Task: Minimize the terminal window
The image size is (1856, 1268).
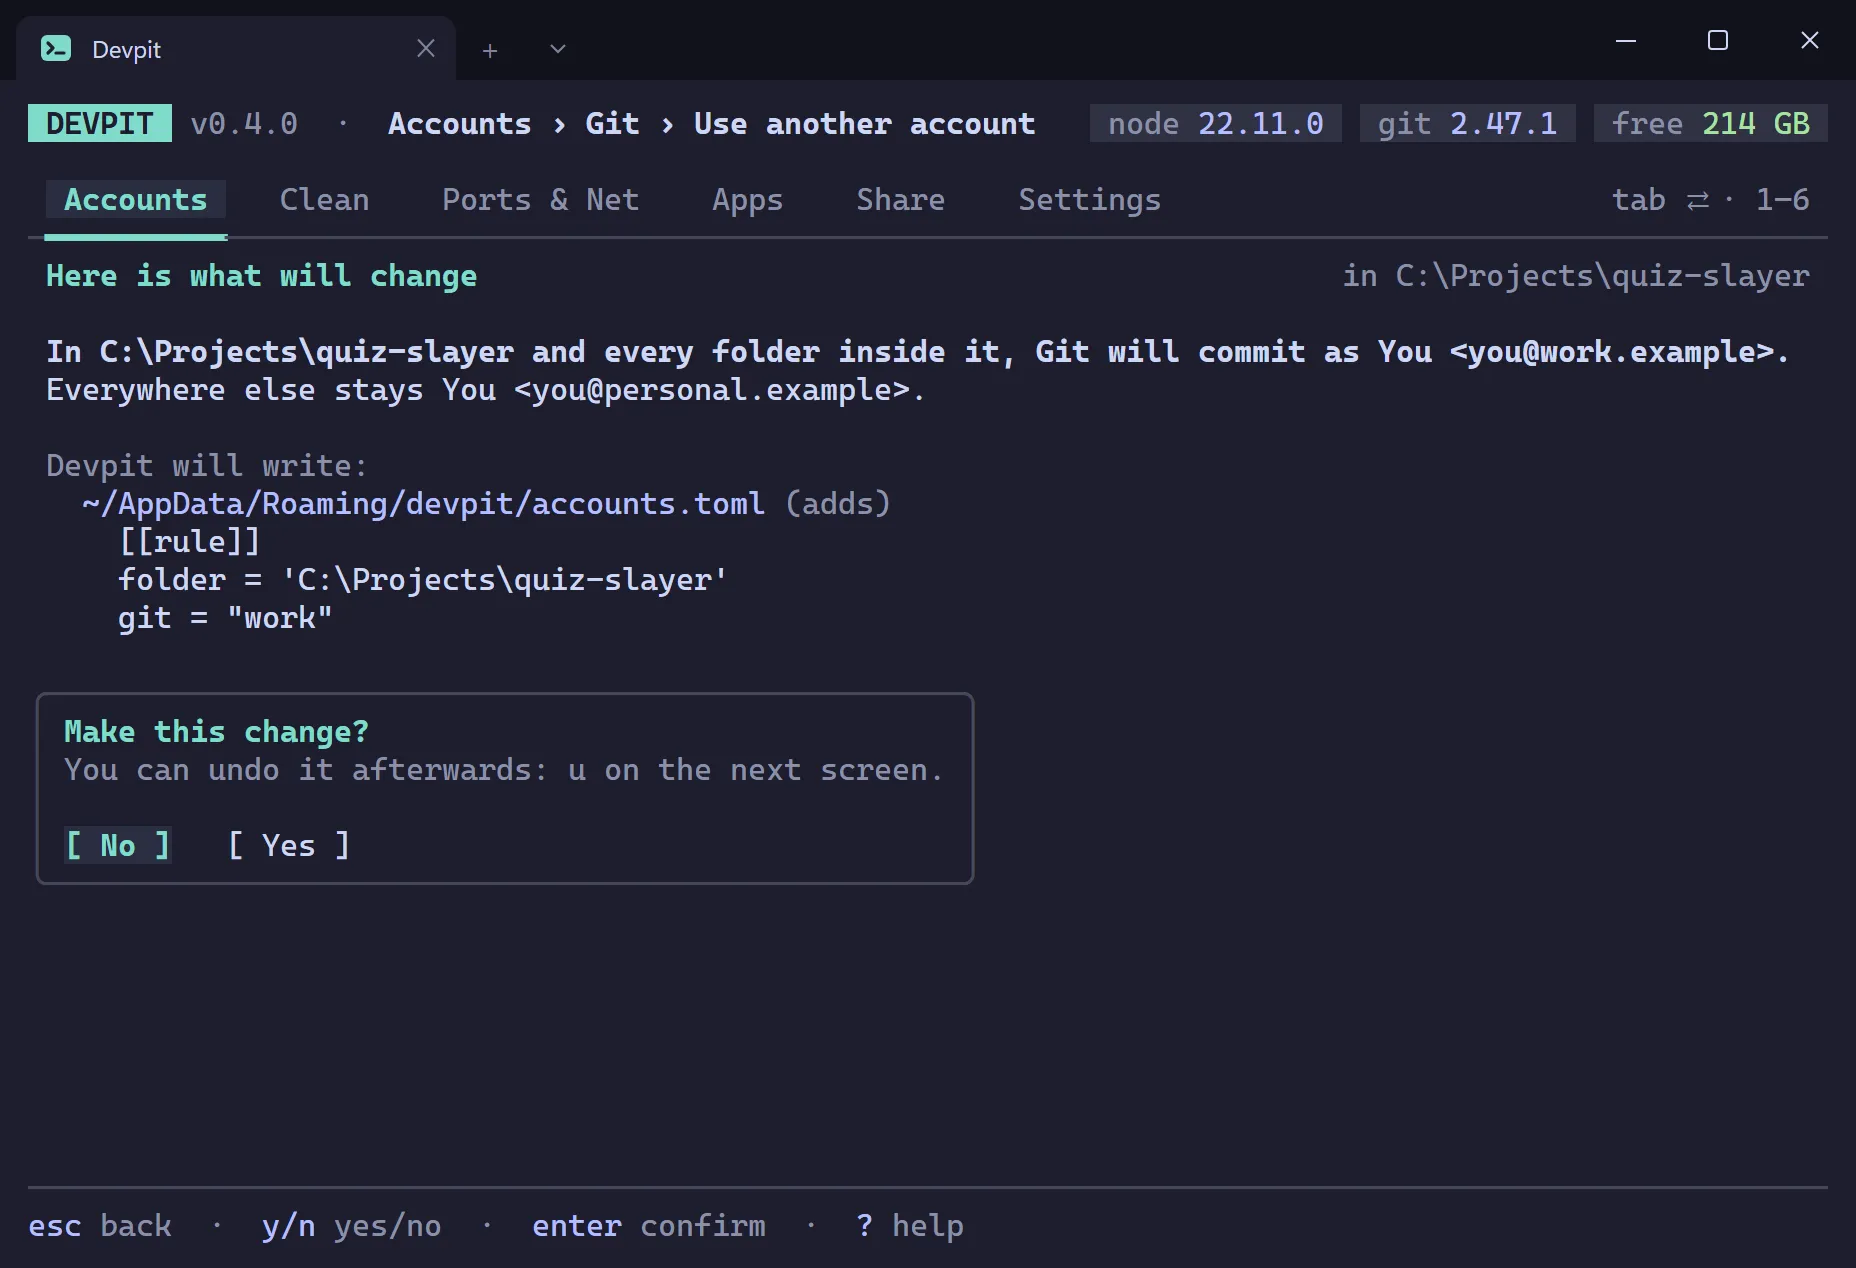Action: tap(1626, 40)
